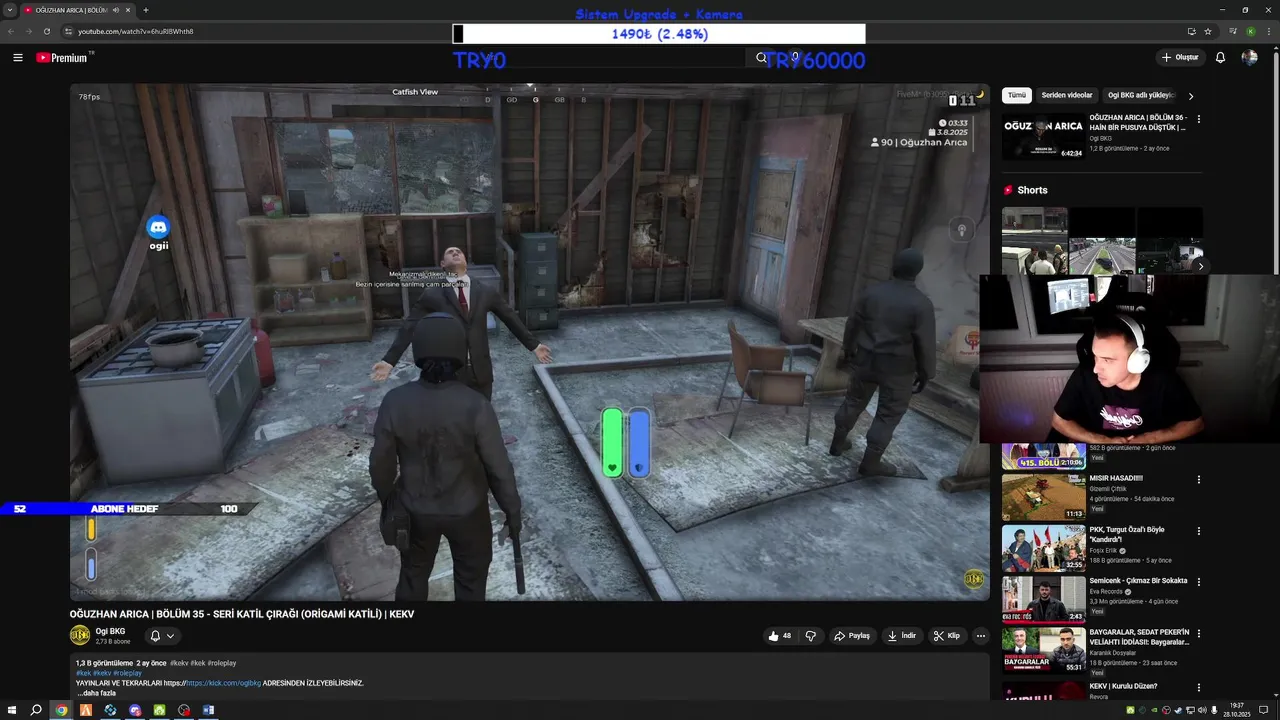The width and height of the screenshot is (1280, 720).
Task: Click the İndir download button
Action: (902, 636)
